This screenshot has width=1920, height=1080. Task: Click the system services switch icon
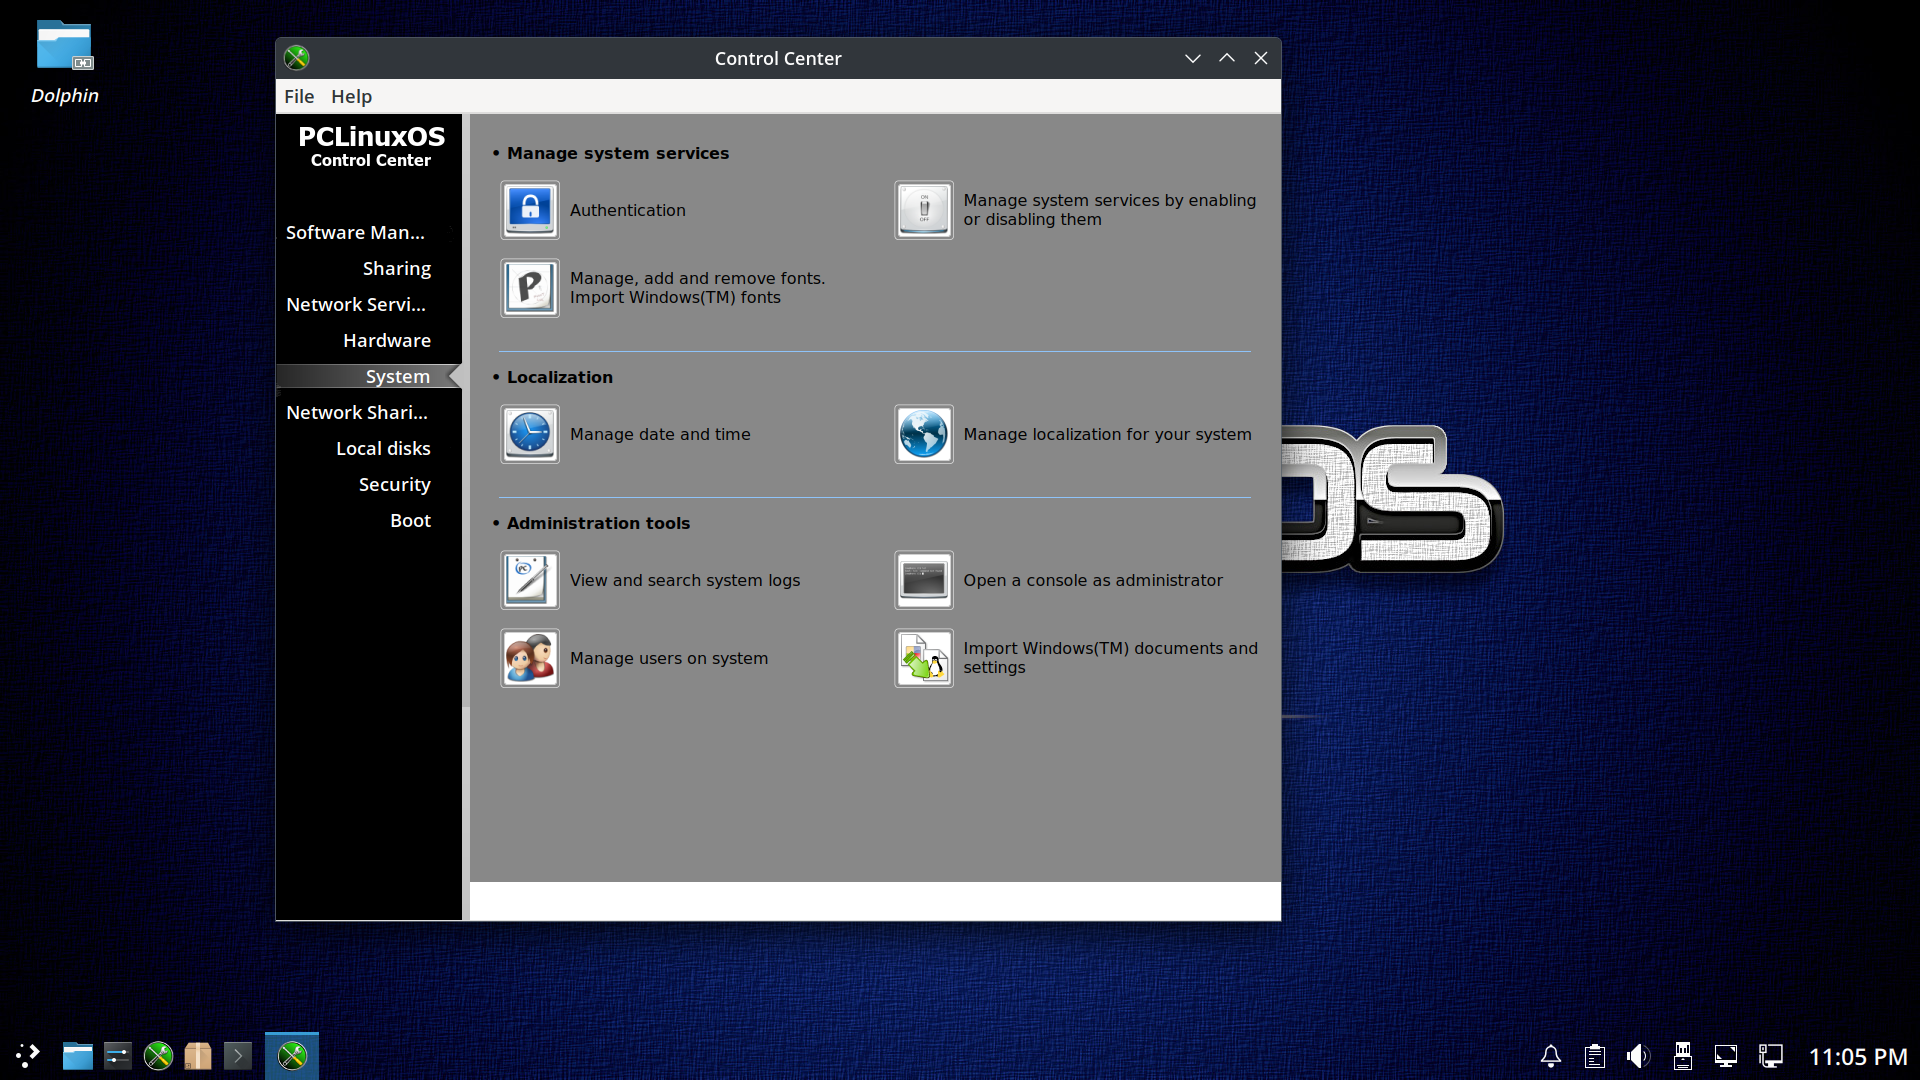[924, 210]
